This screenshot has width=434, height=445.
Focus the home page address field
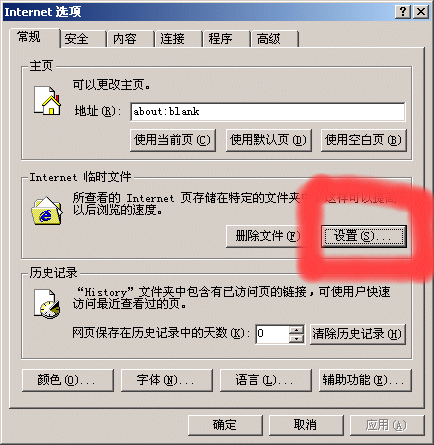(268, 111)
